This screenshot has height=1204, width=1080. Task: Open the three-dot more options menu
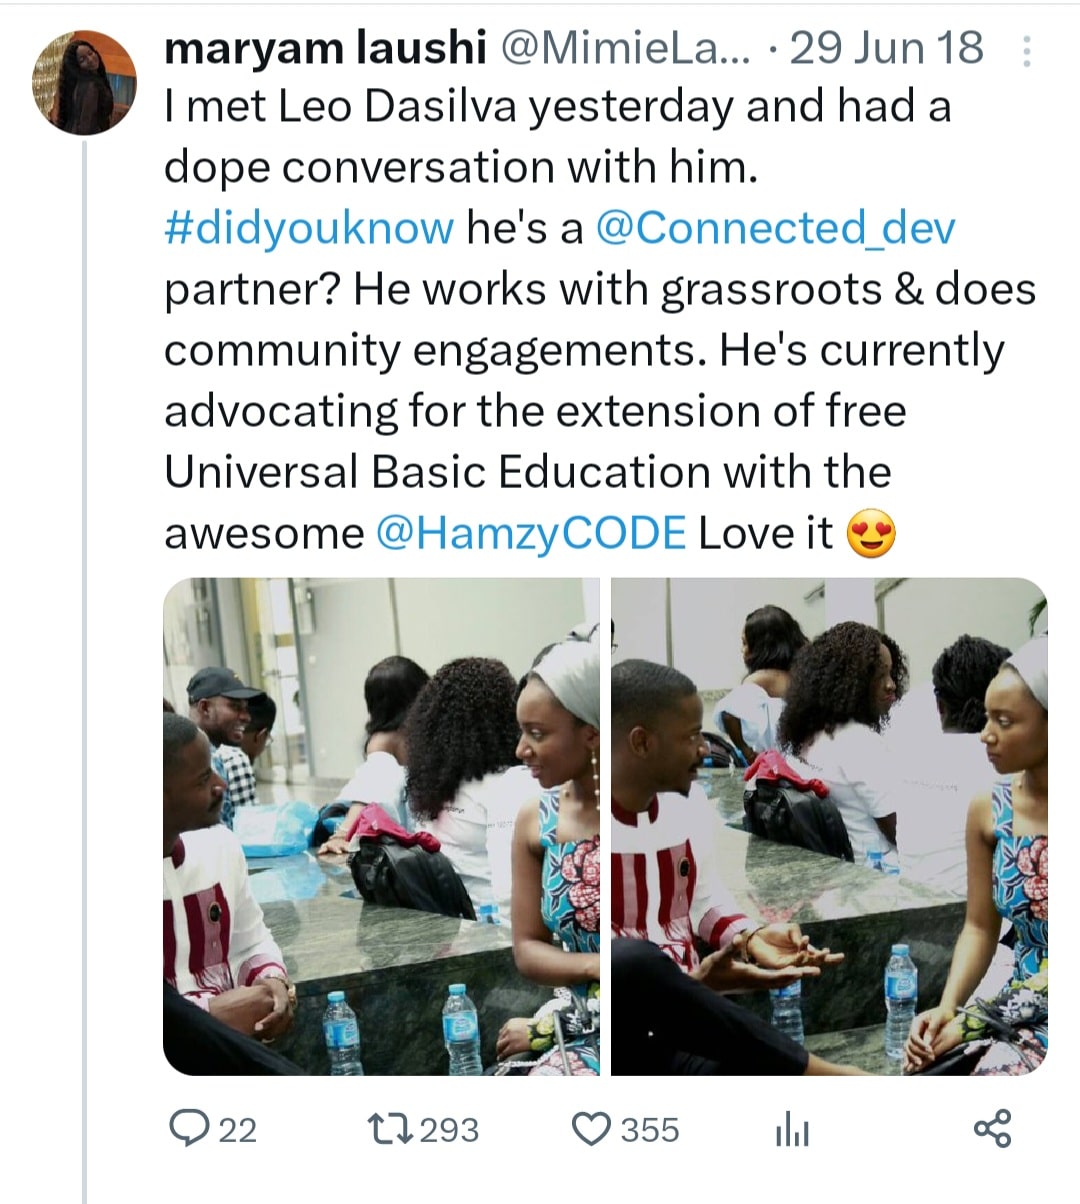[1027, 51]
